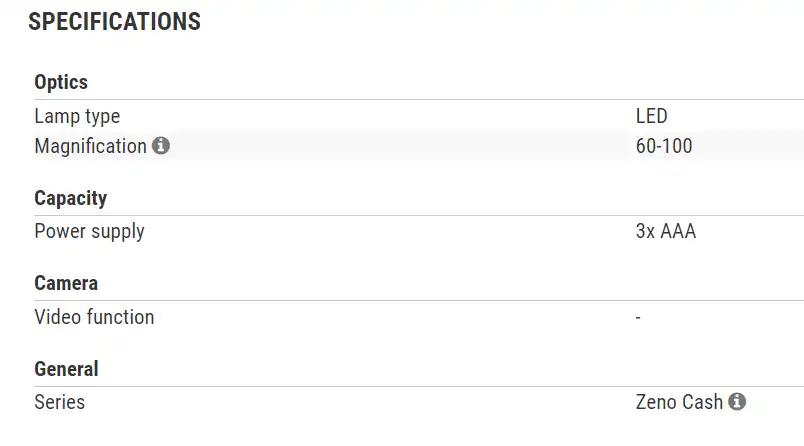Screen dimensions: 804x446
Task: Select the Optics section heading
Action: click(x=61, y=82)
